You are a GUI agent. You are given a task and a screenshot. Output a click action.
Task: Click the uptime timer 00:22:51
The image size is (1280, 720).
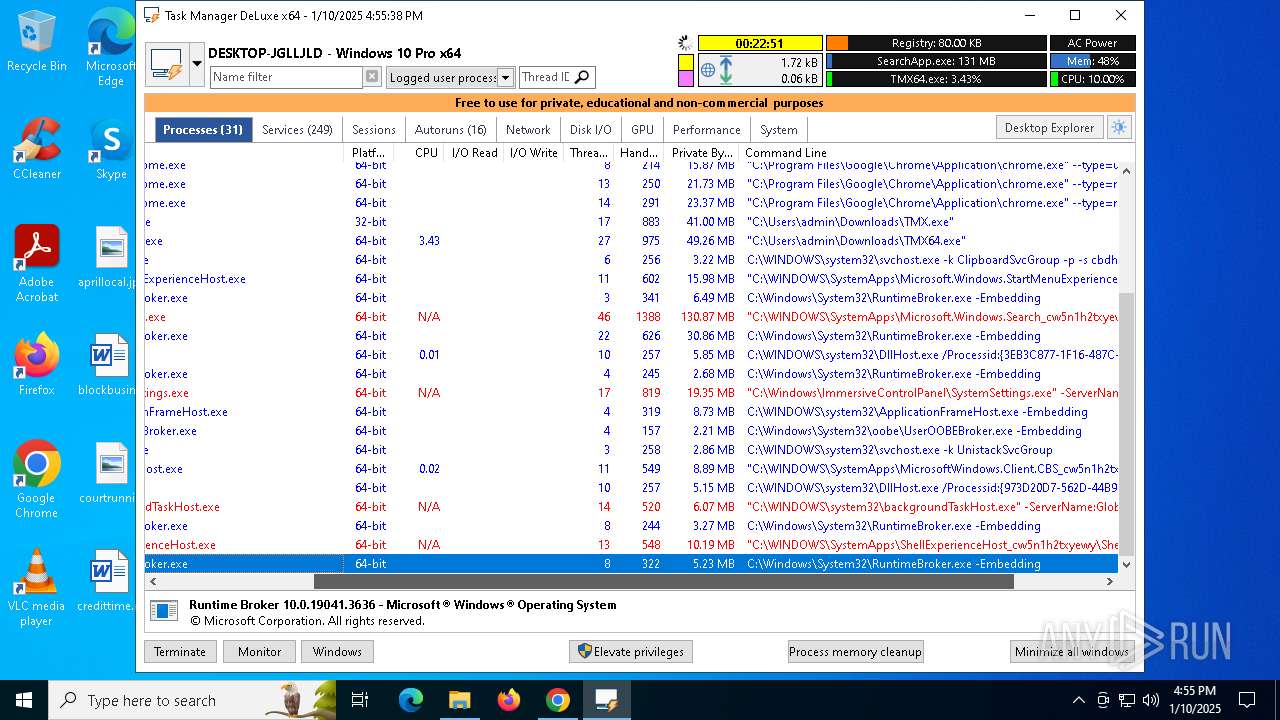click(760, 43)
